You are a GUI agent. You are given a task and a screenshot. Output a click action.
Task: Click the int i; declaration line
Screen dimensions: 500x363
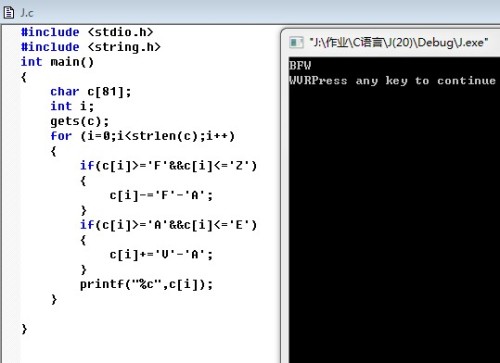point(72,106)
